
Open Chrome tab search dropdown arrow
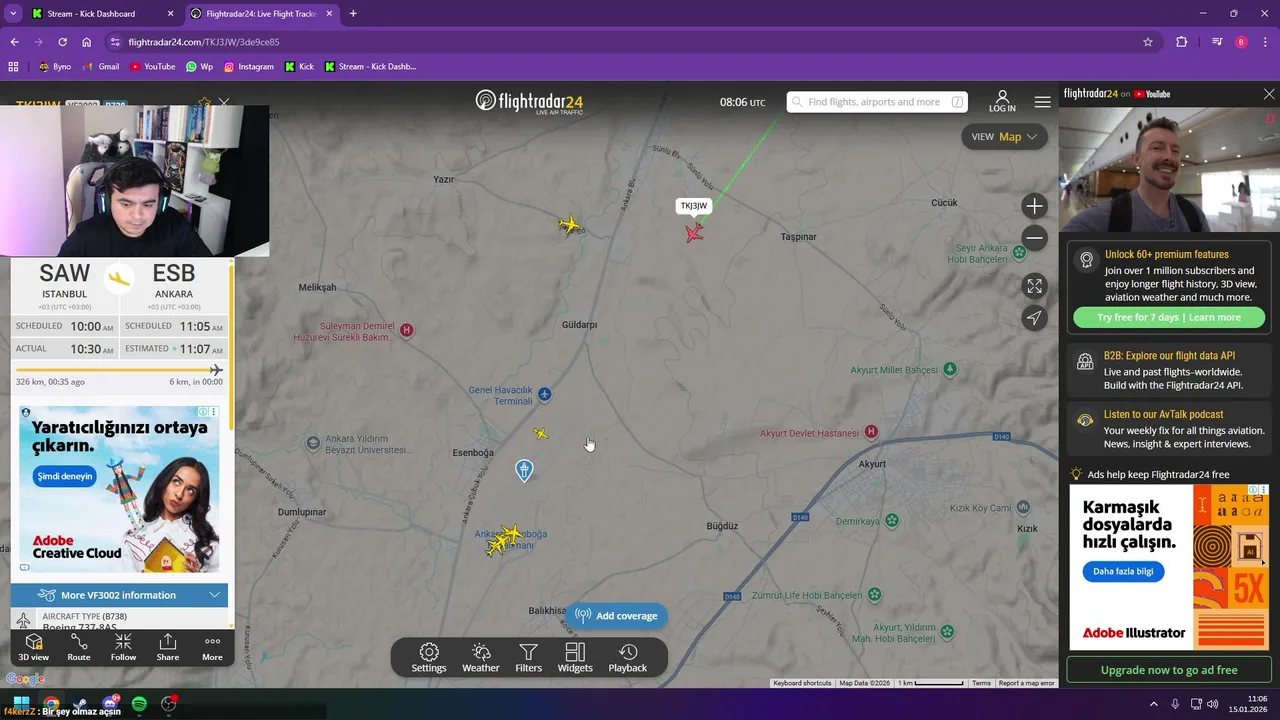point(13,14)
